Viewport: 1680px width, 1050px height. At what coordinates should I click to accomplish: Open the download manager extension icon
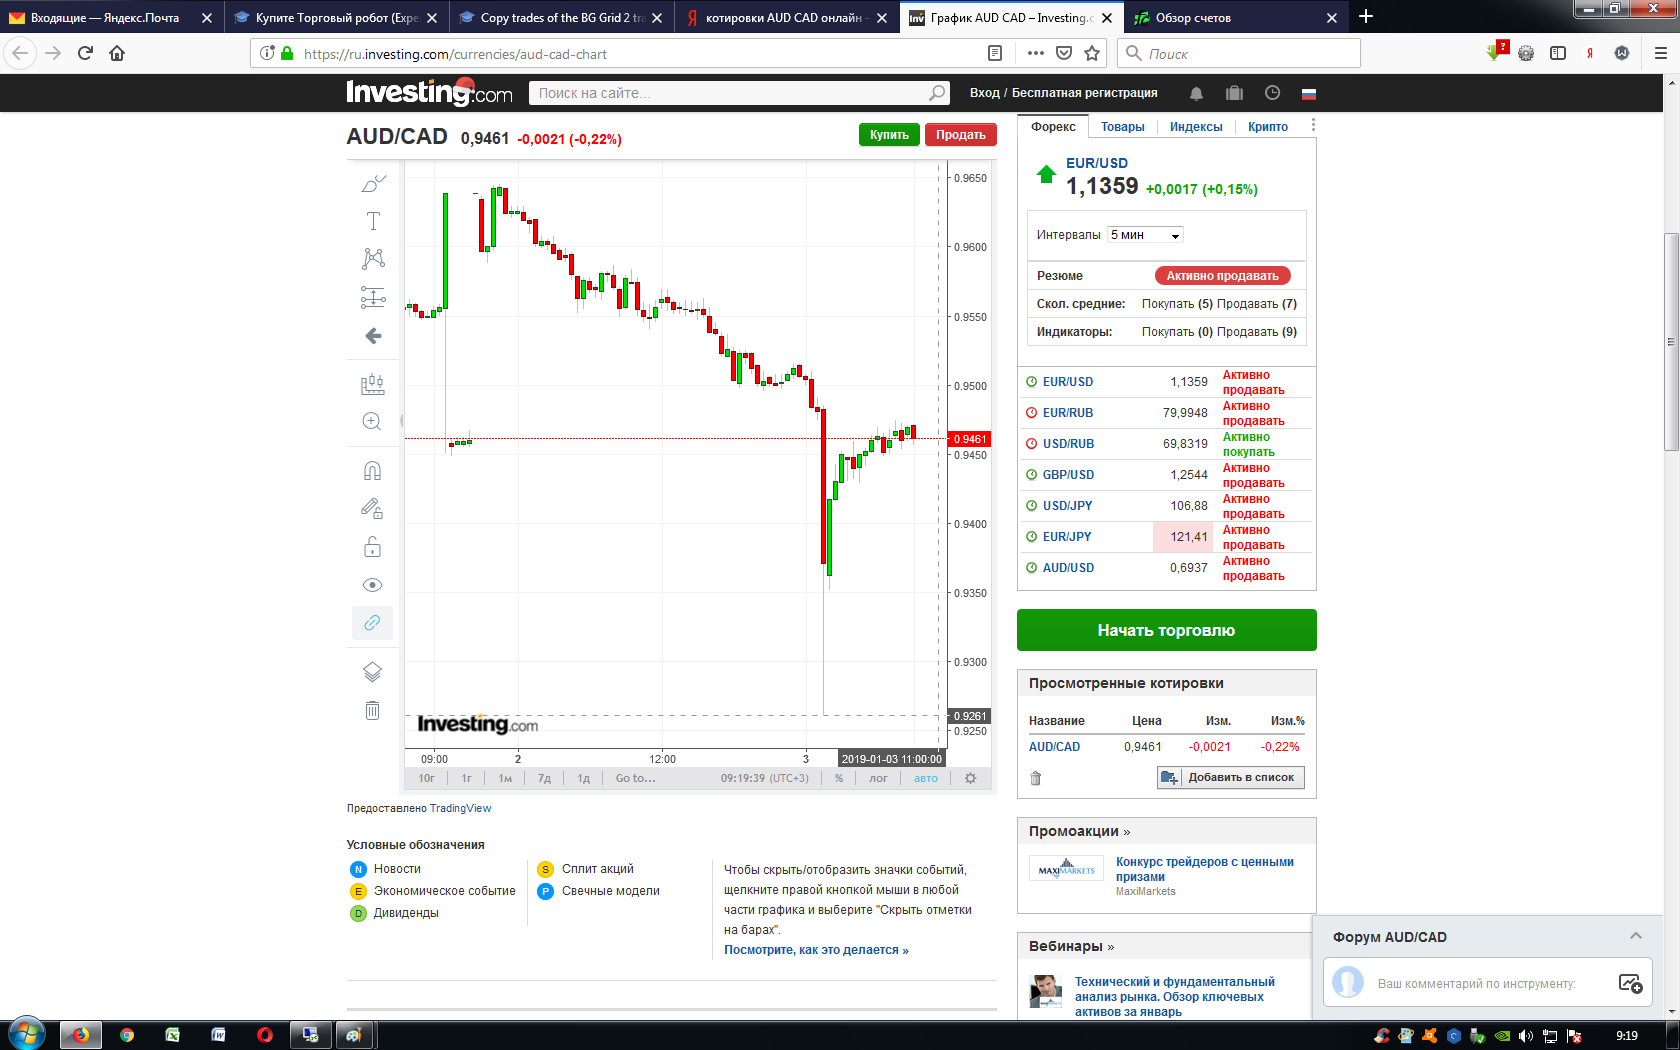coord(1497,52)
